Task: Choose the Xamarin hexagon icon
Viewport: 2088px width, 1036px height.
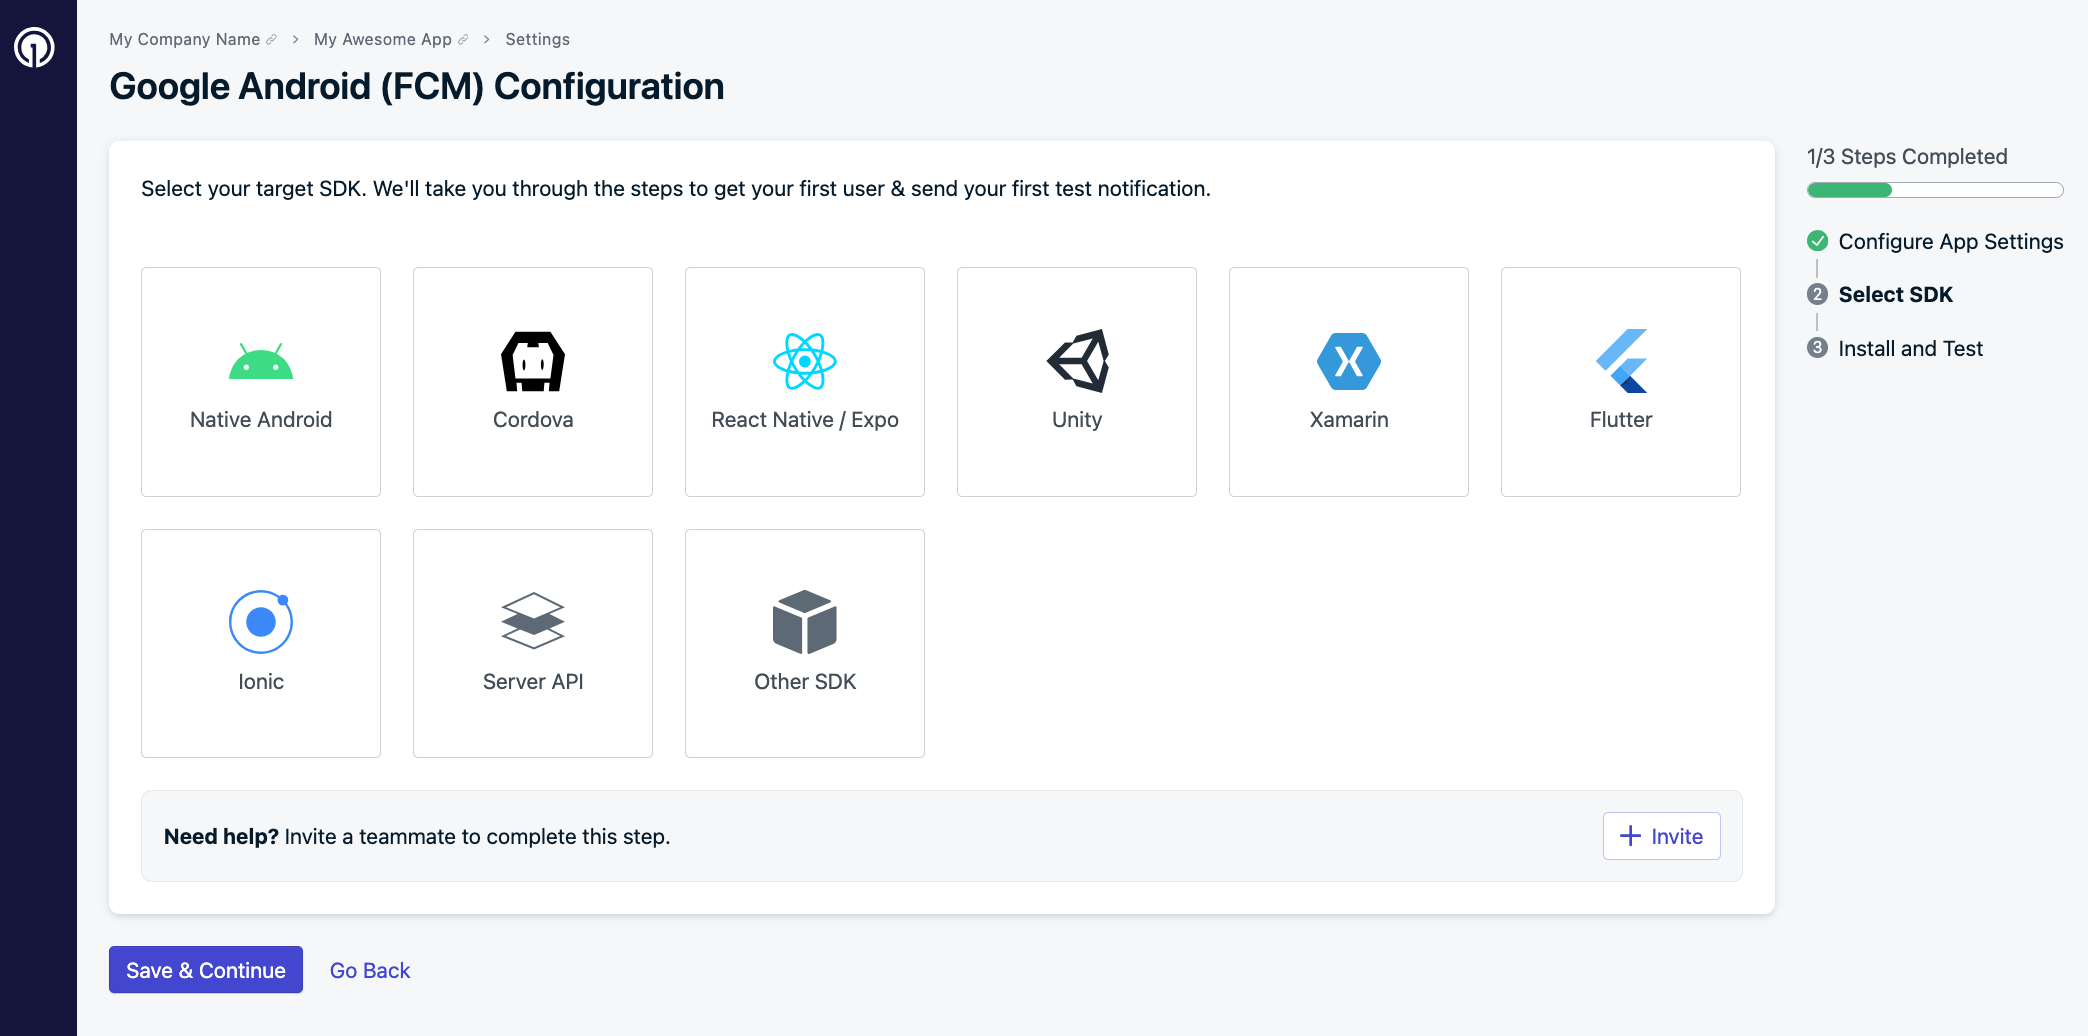Action: pyautogui.click(x=1349, y=362)
